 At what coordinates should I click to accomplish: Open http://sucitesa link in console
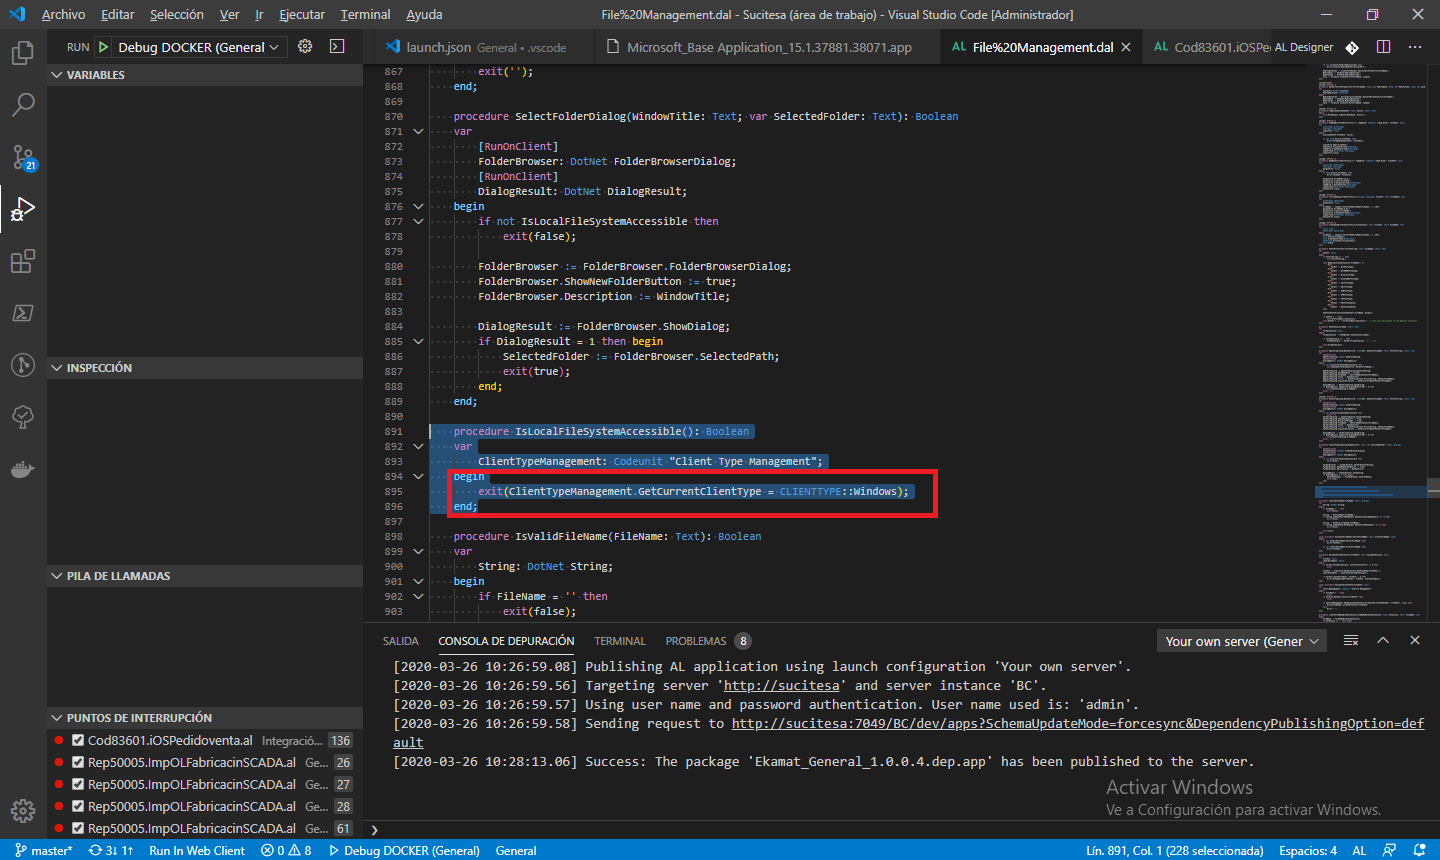(781, 685)
